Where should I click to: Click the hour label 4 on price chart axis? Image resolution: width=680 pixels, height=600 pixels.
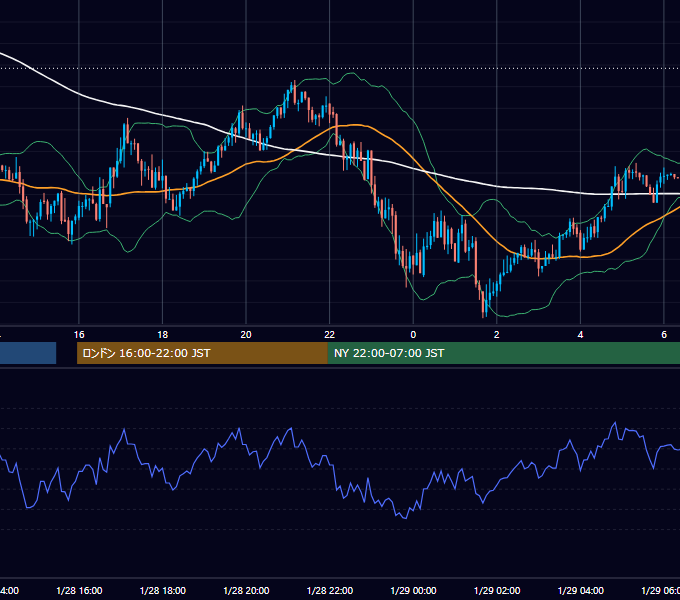[580, 335]
